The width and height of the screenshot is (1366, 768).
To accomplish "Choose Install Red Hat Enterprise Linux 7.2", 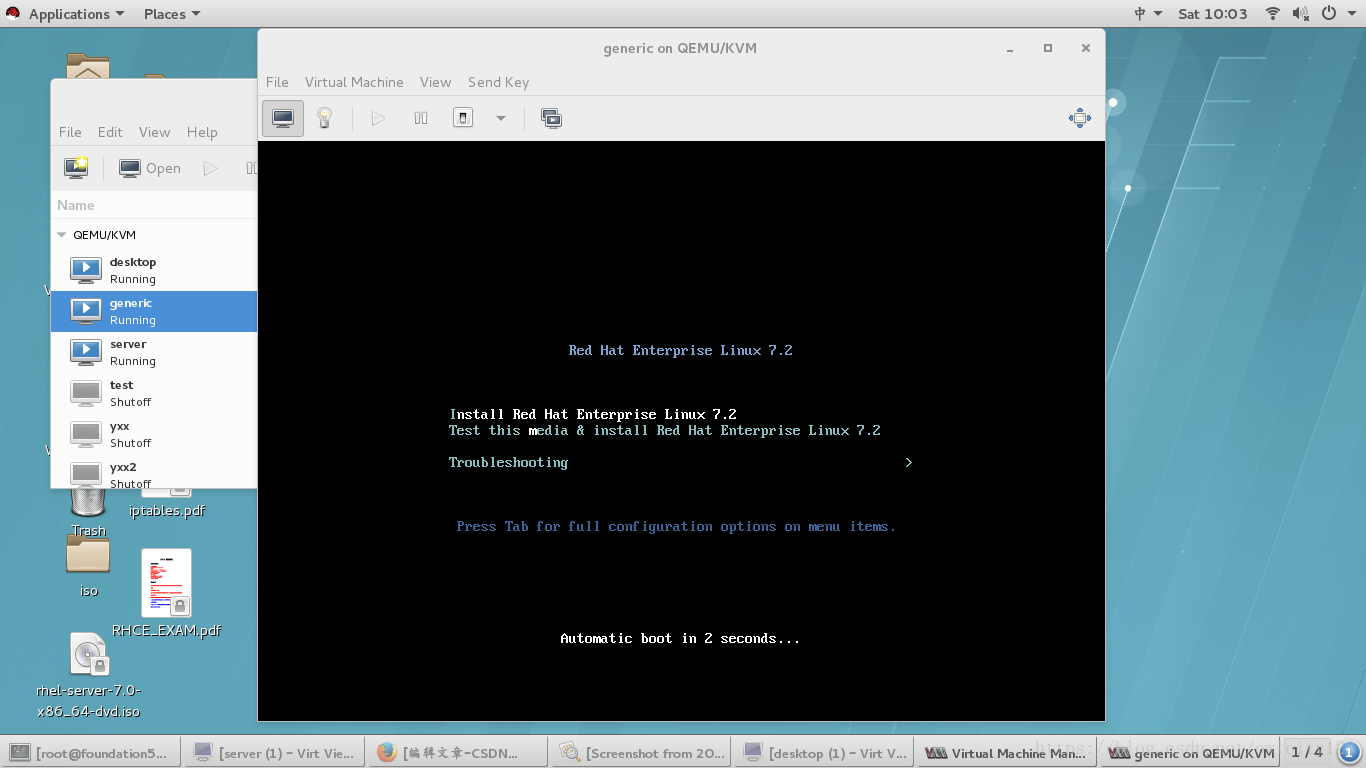I will 593,414.
